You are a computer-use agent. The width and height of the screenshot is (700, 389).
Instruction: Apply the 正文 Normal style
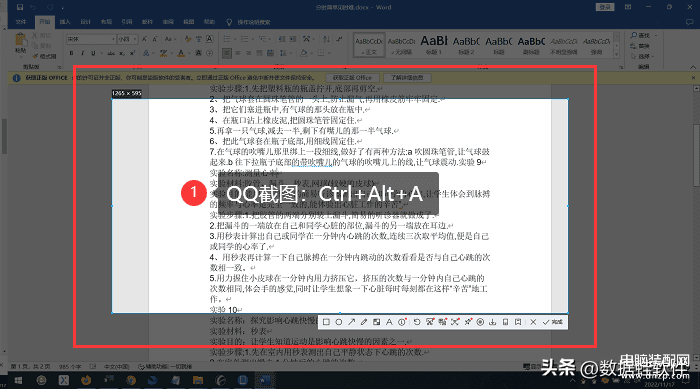point(369,45)
